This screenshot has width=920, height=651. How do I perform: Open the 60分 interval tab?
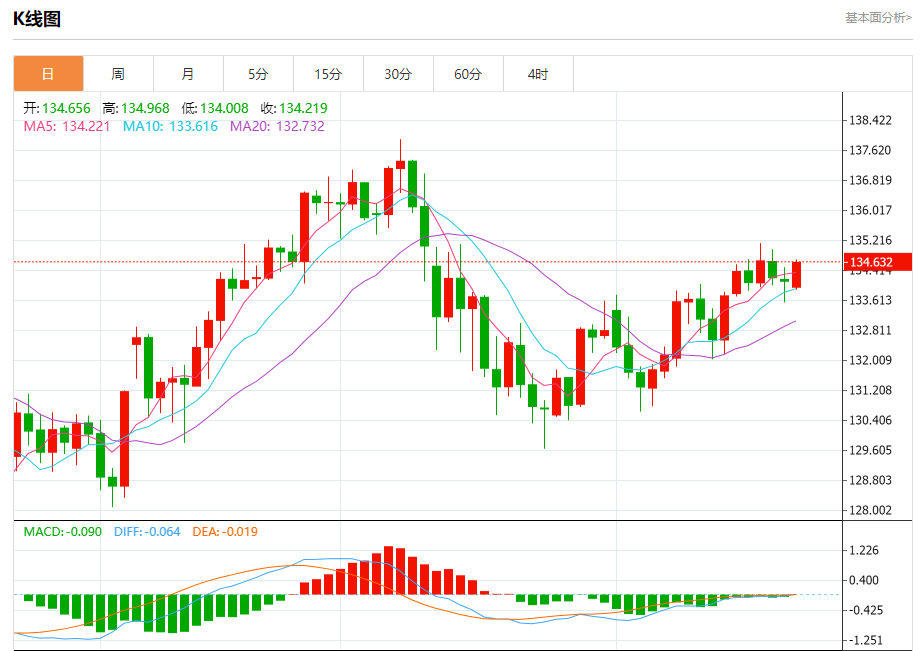point(468,74)
